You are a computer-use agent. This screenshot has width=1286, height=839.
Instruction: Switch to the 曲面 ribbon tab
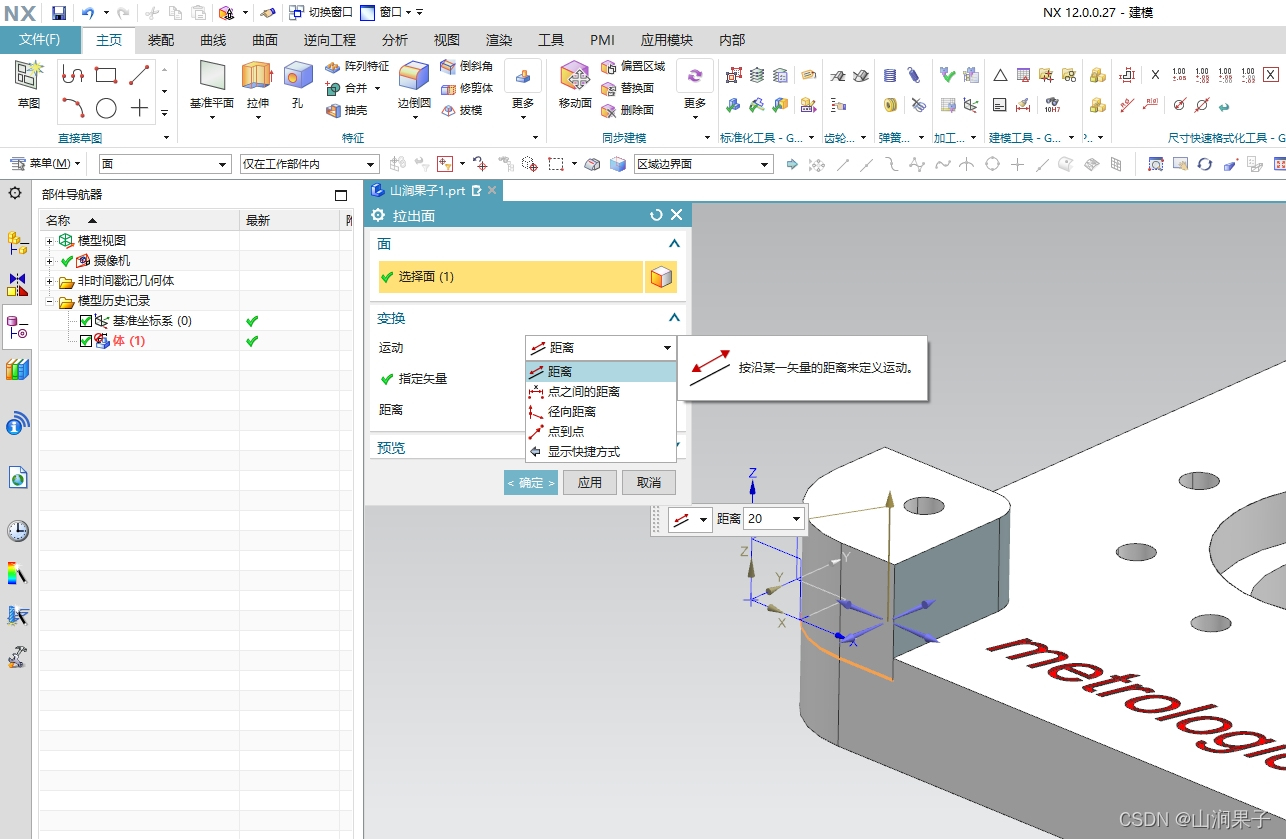pos(265,40)
